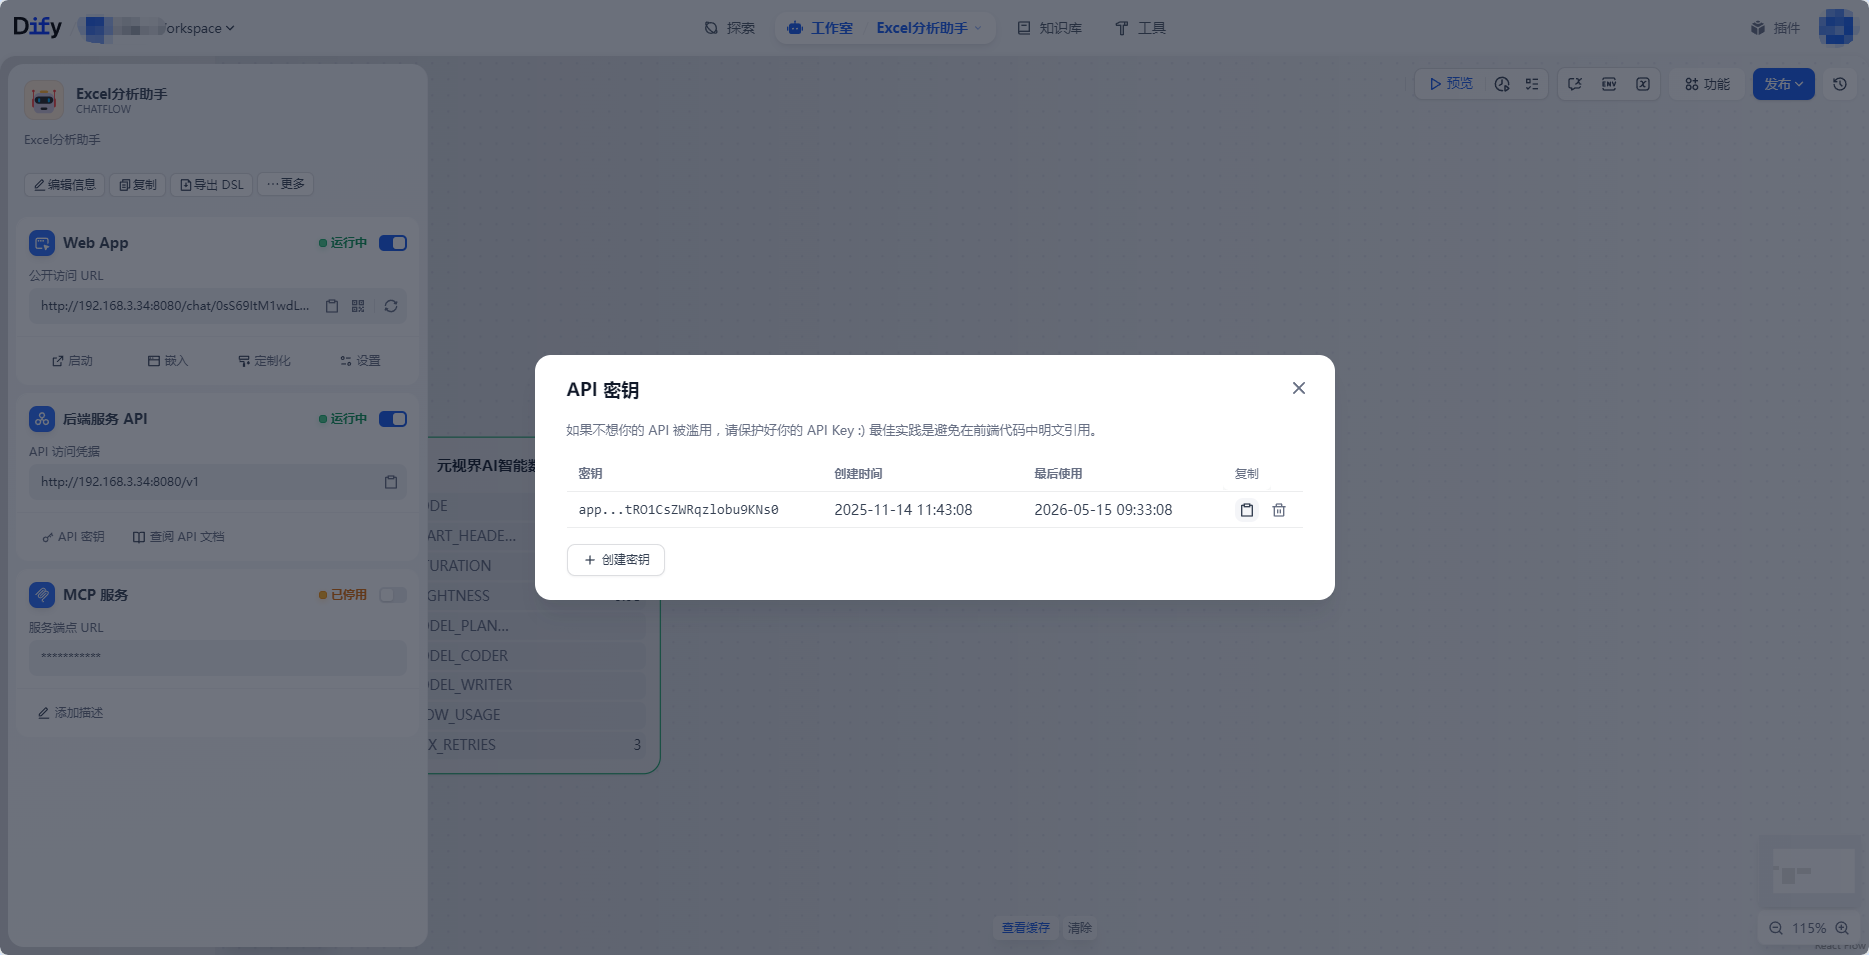
Task: Click the 115% zoom level
Action: click(1809, 928)
